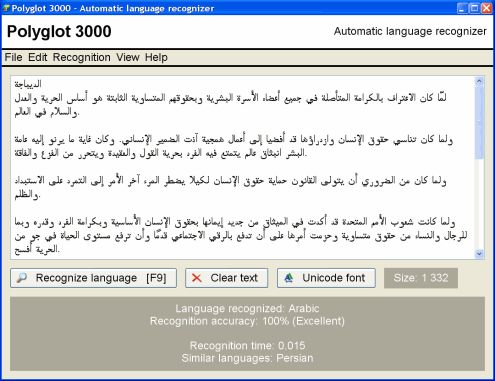Image resolution: width=495 pixels, height=381 pixels.
Task: Click the Recognize language [F9] button
Action: point(93,278)
